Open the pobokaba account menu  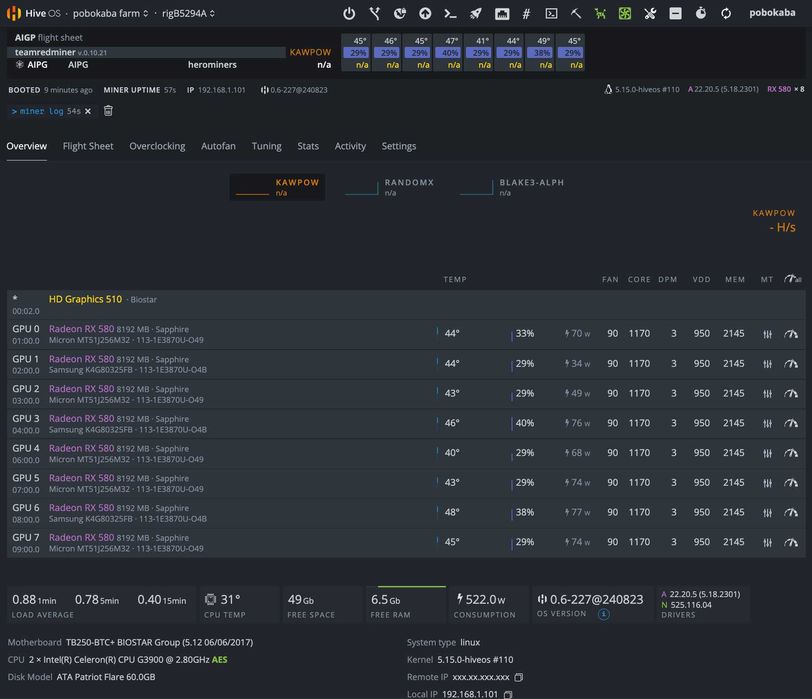(772, 13)
